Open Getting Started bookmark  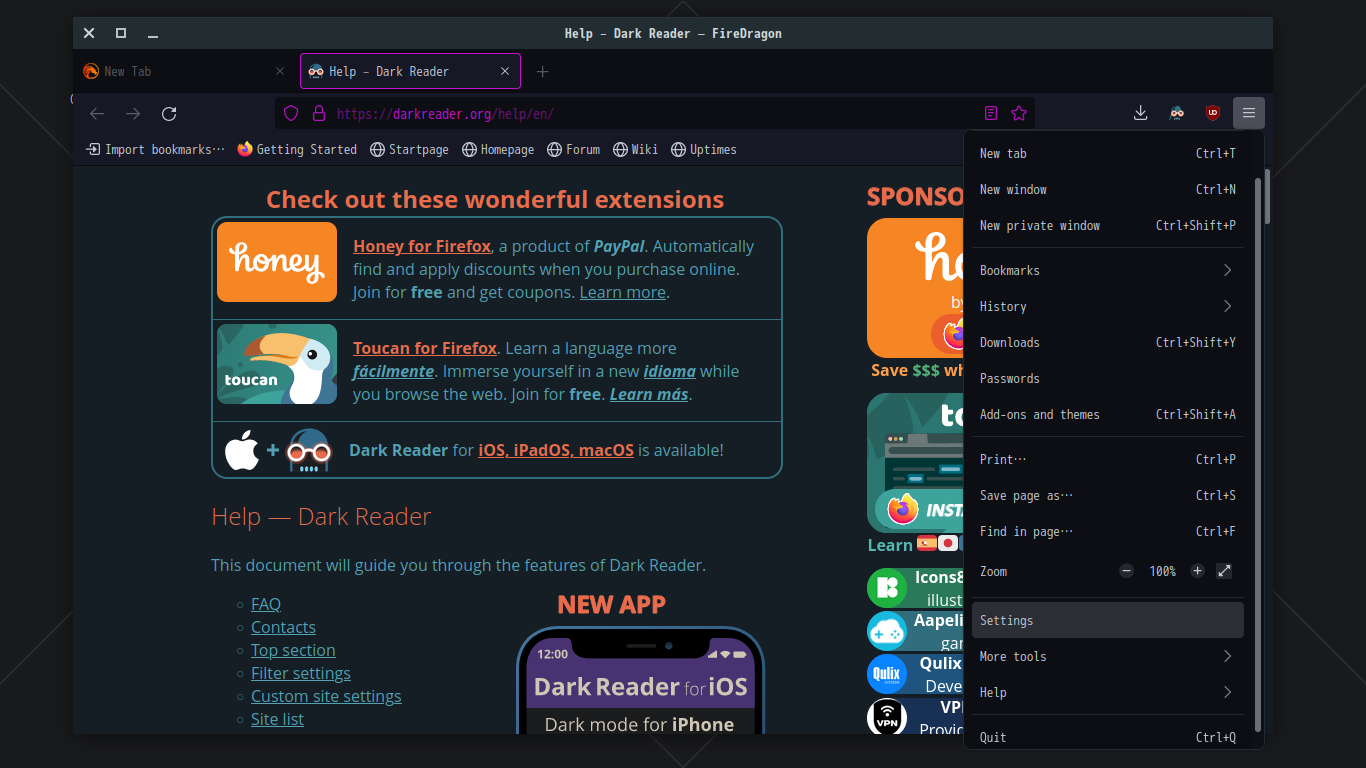(297, 149)
